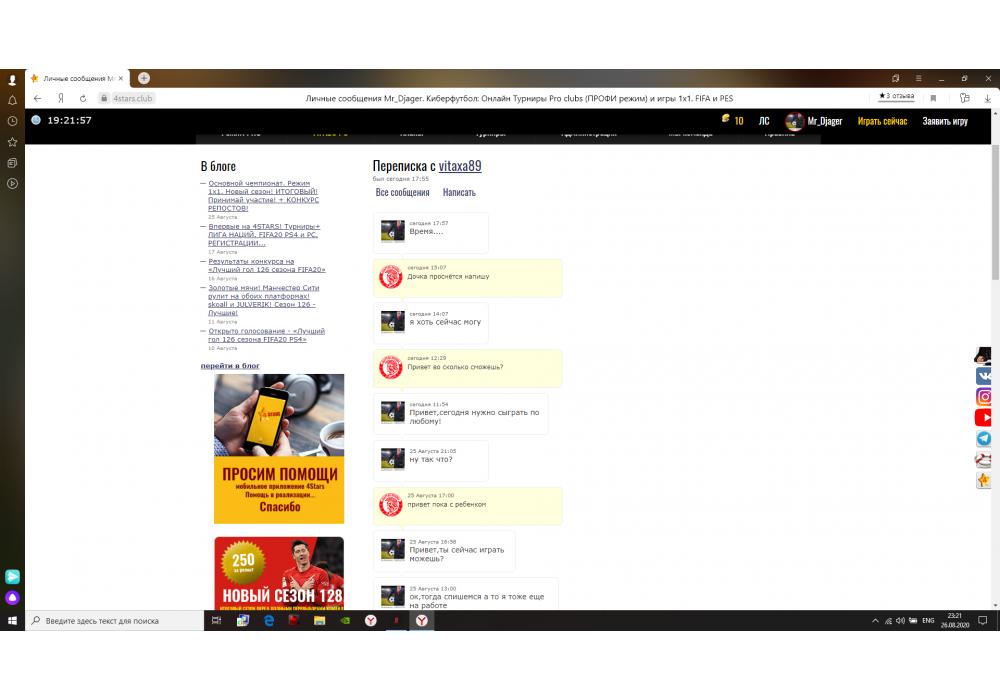1000x700 pixels.
Task: Click the ENG language indicator
Action: click(x=928, y=620)
